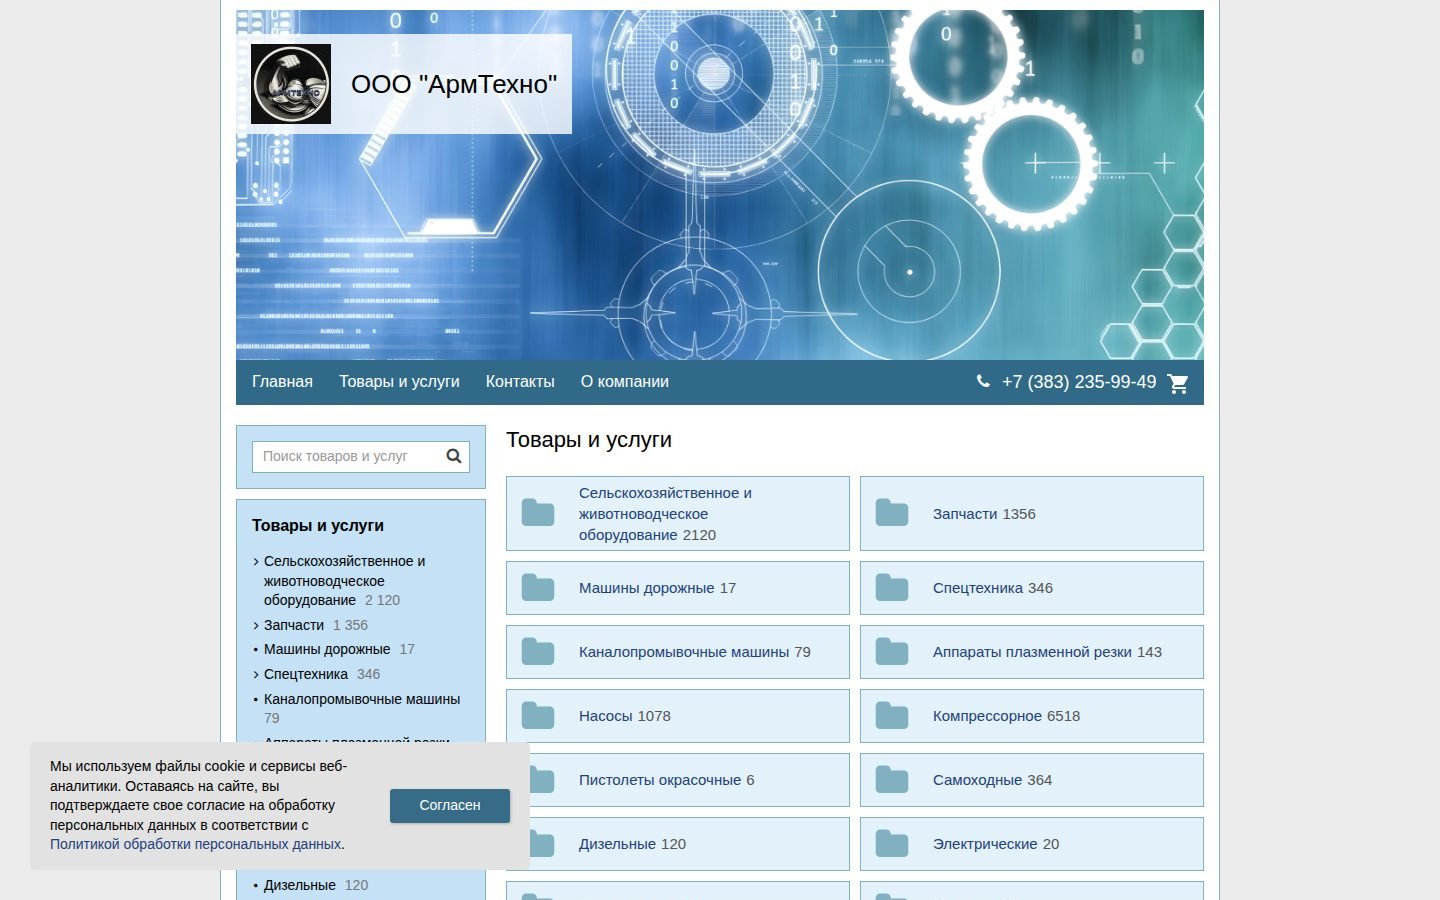This screenshot has height=900, width=1440.
Task: Open the shopping cart icon
Action: click(1178, 383)
